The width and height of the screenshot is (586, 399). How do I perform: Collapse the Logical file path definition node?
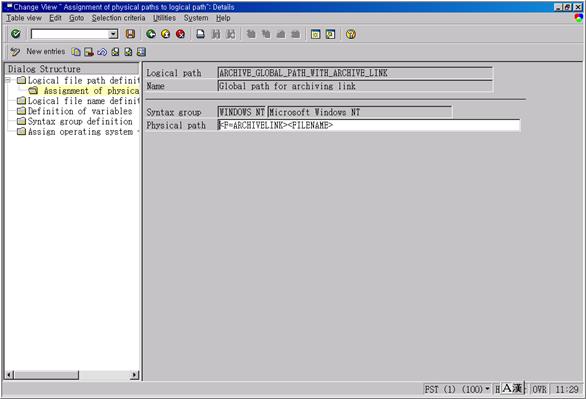pos(8,80)
